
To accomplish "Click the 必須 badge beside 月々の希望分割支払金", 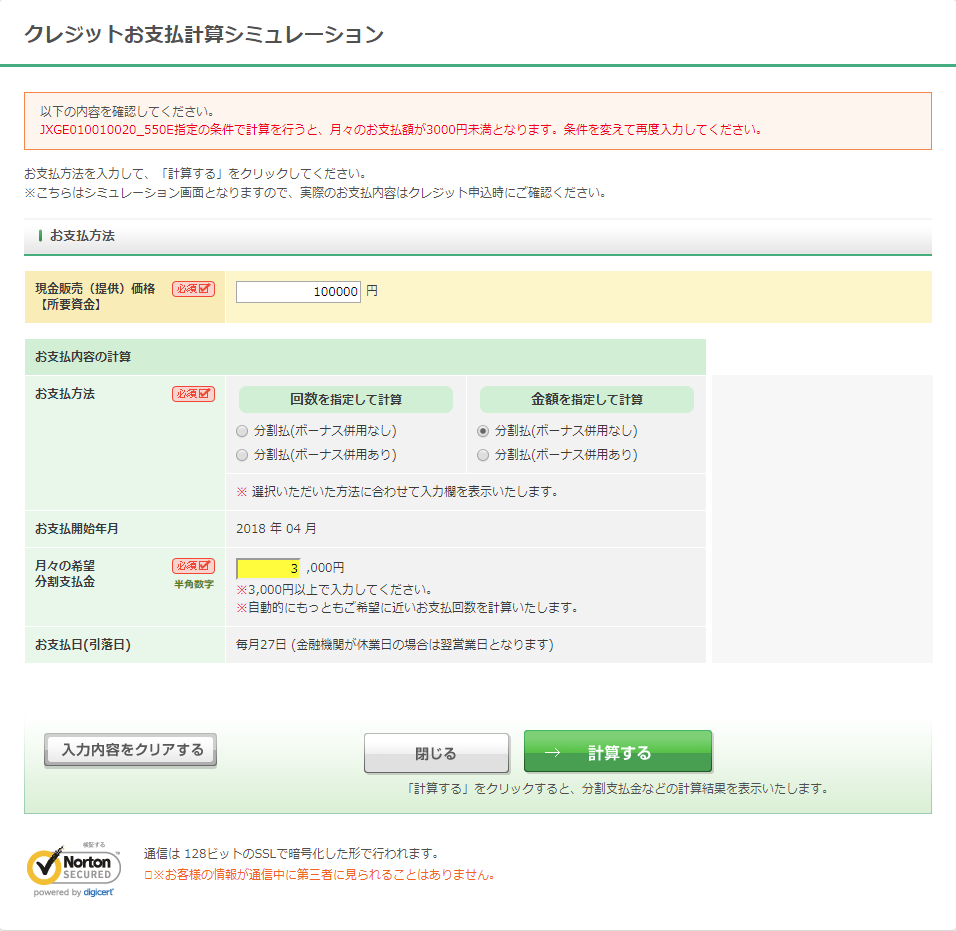I will click(193, 566).
